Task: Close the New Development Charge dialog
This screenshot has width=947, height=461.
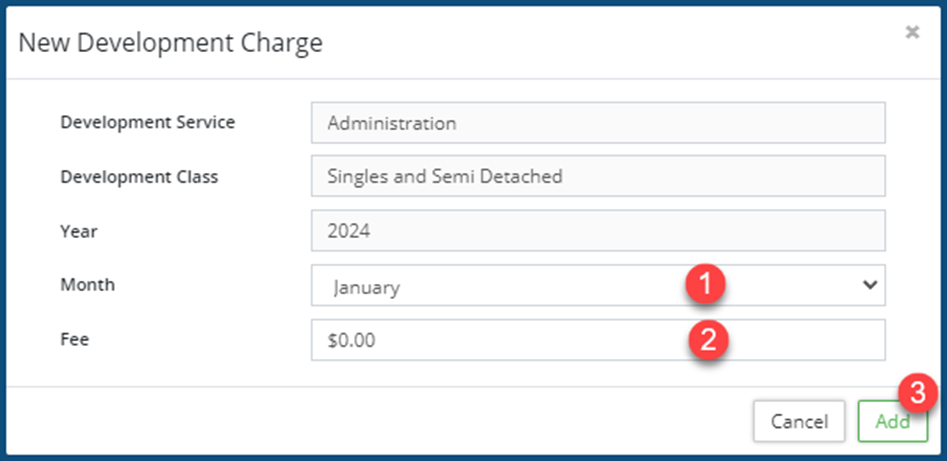Action: point(911,32)
